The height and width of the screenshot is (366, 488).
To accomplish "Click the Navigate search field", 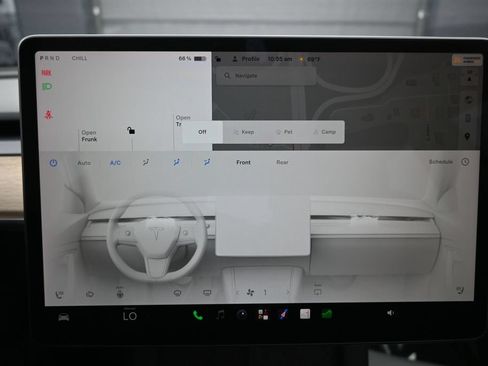I will pyautogui.click(x=265, y=76).
